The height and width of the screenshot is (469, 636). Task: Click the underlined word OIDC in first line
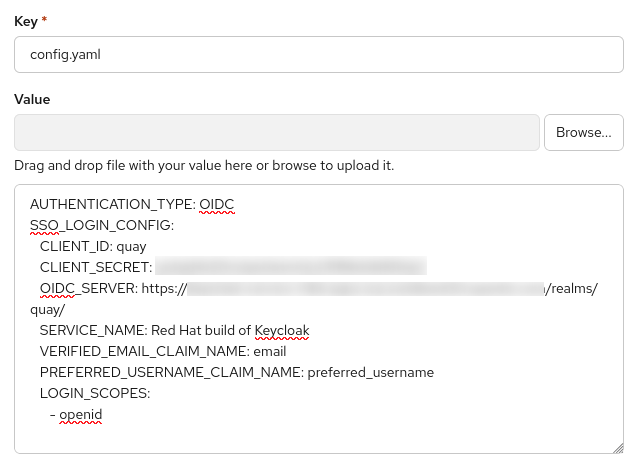pyautogui.click(x=216, y=205)
